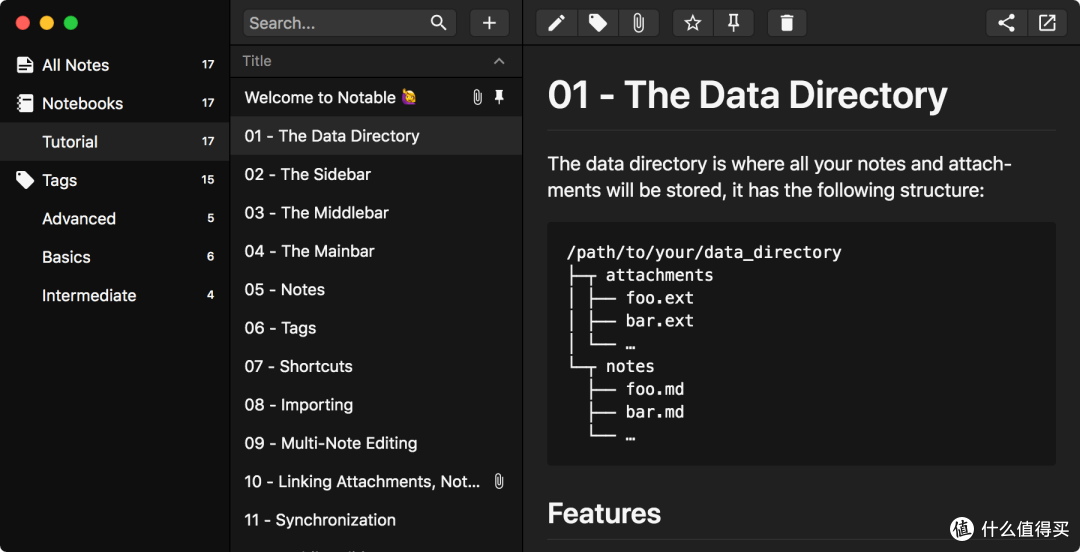Image resolution: width=1080 pixels, height=552 pixels.
Task: Click the attachments line in the code block
Action: point(659,275)
